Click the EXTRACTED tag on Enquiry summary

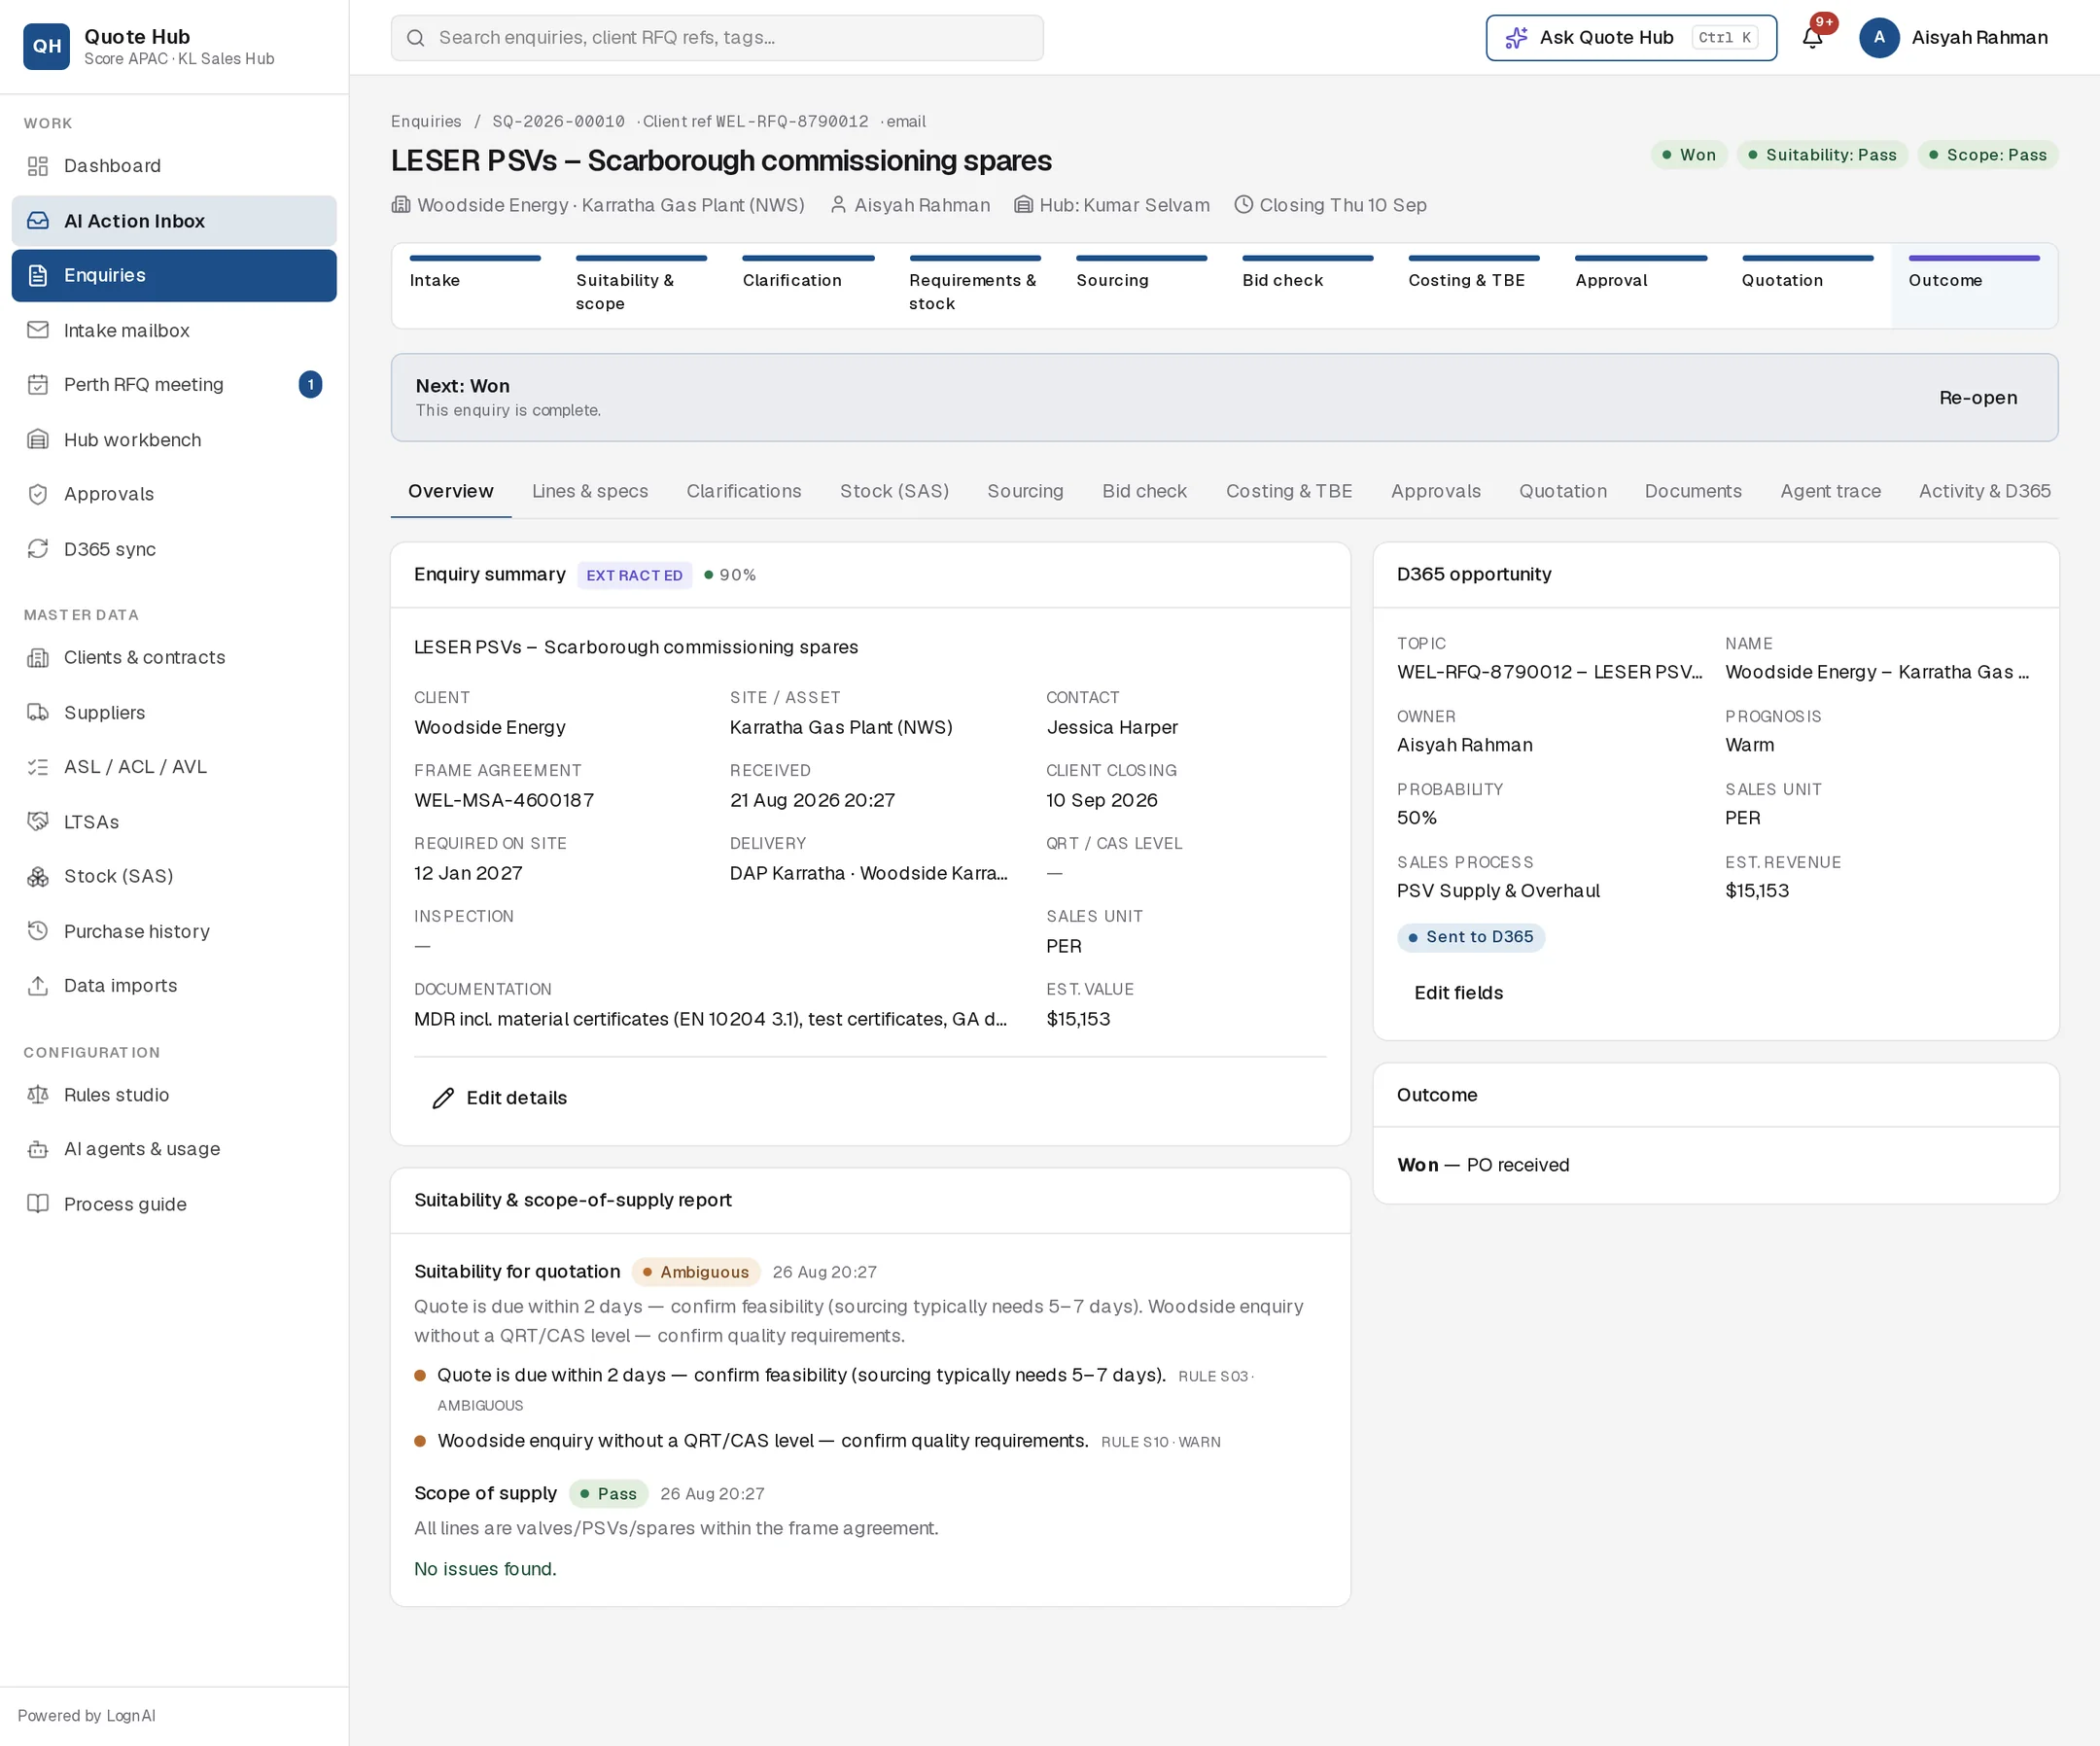[634, 575]
